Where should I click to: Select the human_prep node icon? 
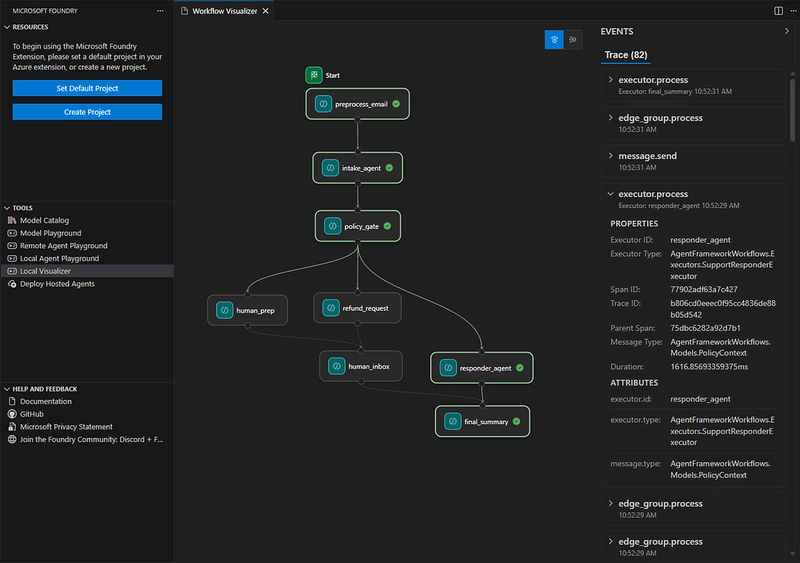pyautogui.click(x=224, y=310)
